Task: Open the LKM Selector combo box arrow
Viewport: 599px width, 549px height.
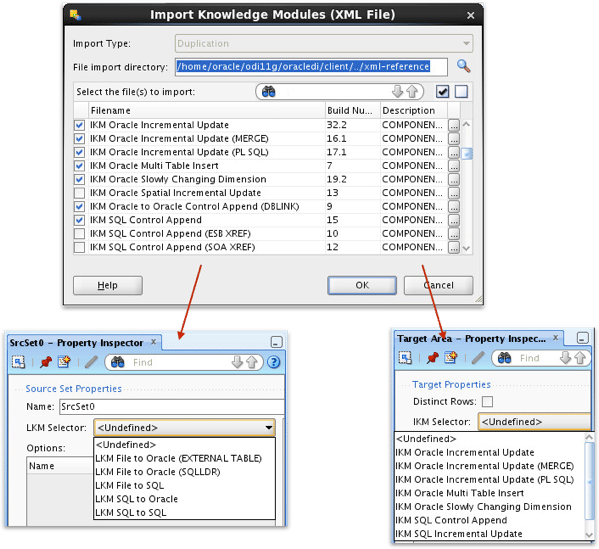Action: [269, 428]
